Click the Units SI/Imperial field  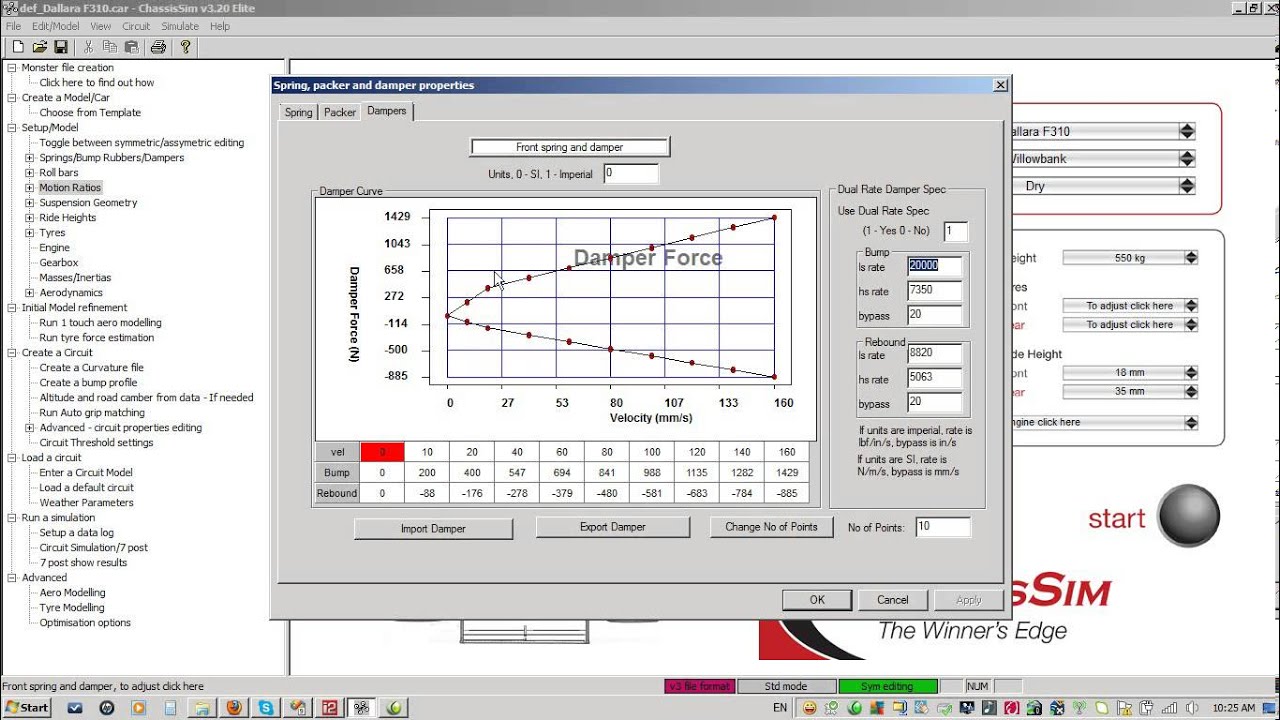[x=631, y=174]
